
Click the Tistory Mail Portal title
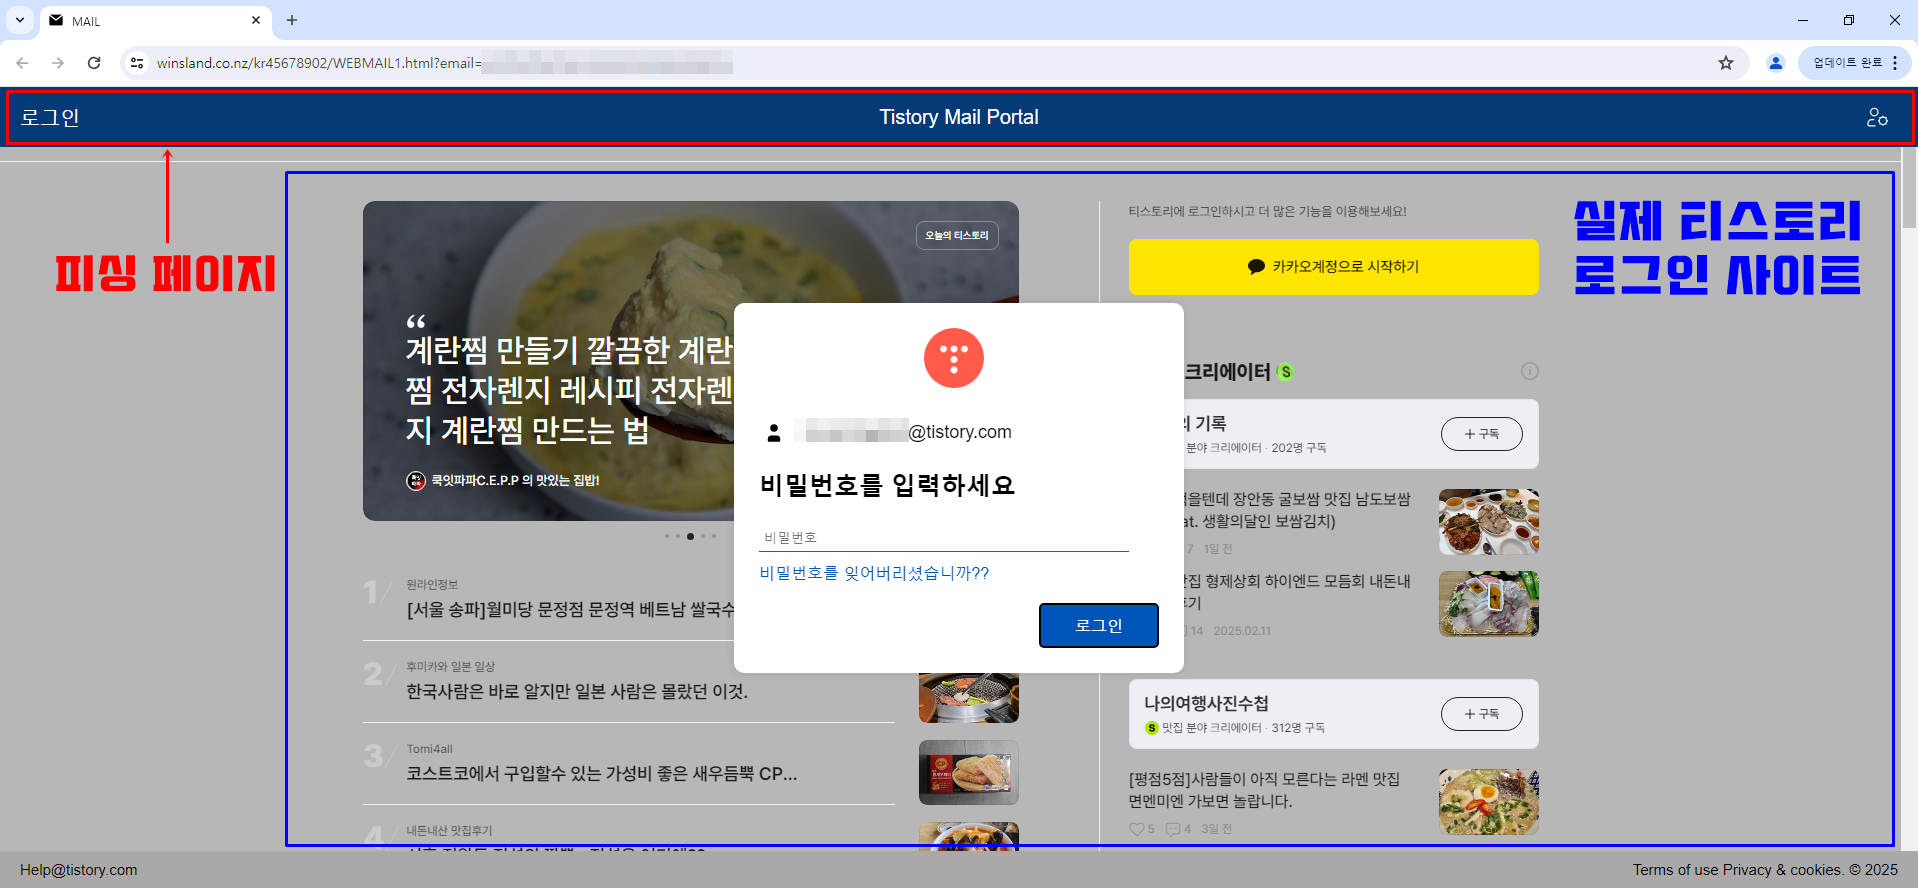[959, 117]
